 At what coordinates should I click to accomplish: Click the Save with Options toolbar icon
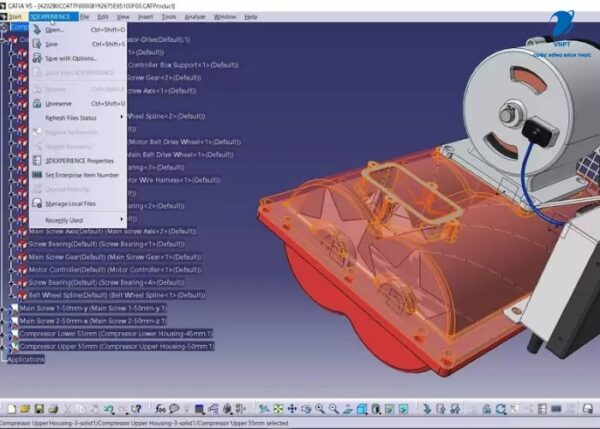(x=455, y=409)
